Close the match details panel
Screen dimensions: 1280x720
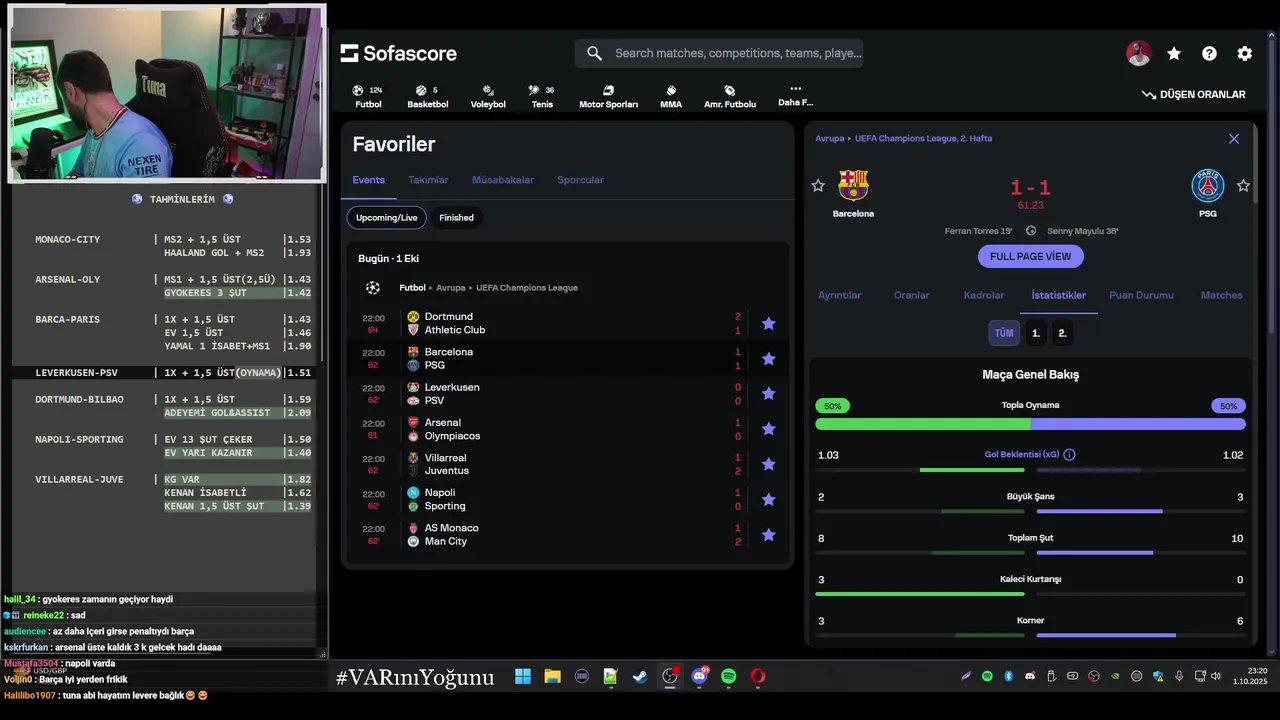tap(1234, 139)
